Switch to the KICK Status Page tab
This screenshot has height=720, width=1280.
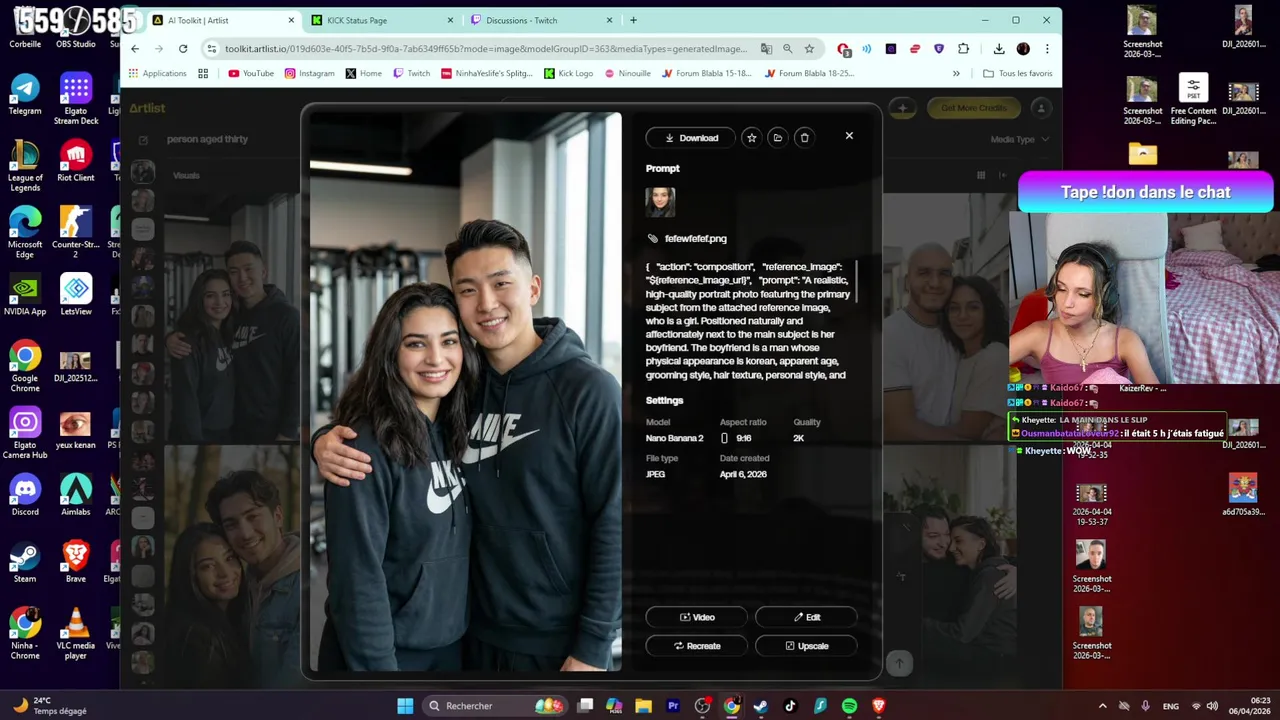tap(381, 20)
